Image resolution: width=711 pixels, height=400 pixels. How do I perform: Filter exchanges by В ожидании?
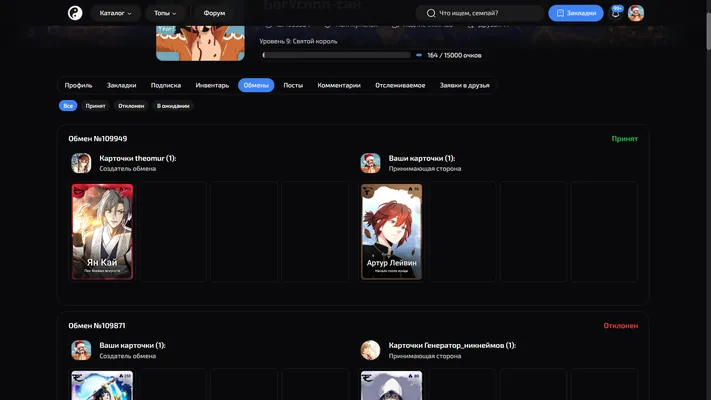(x=173, y=106)
